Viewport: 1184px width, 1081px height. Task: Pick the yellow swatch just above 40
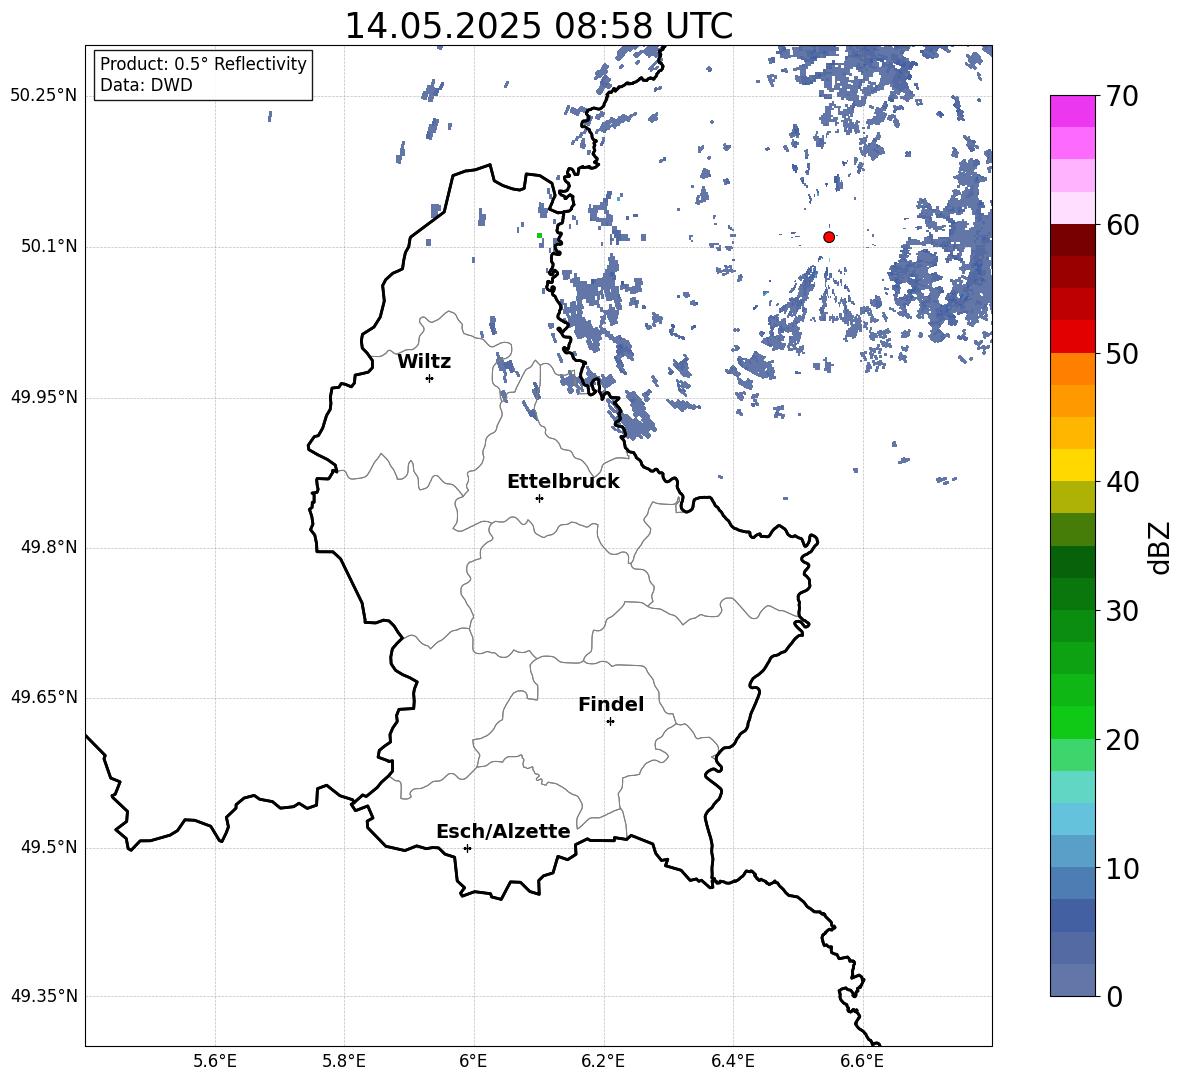pyautogui.click(x=1073, y=465)
